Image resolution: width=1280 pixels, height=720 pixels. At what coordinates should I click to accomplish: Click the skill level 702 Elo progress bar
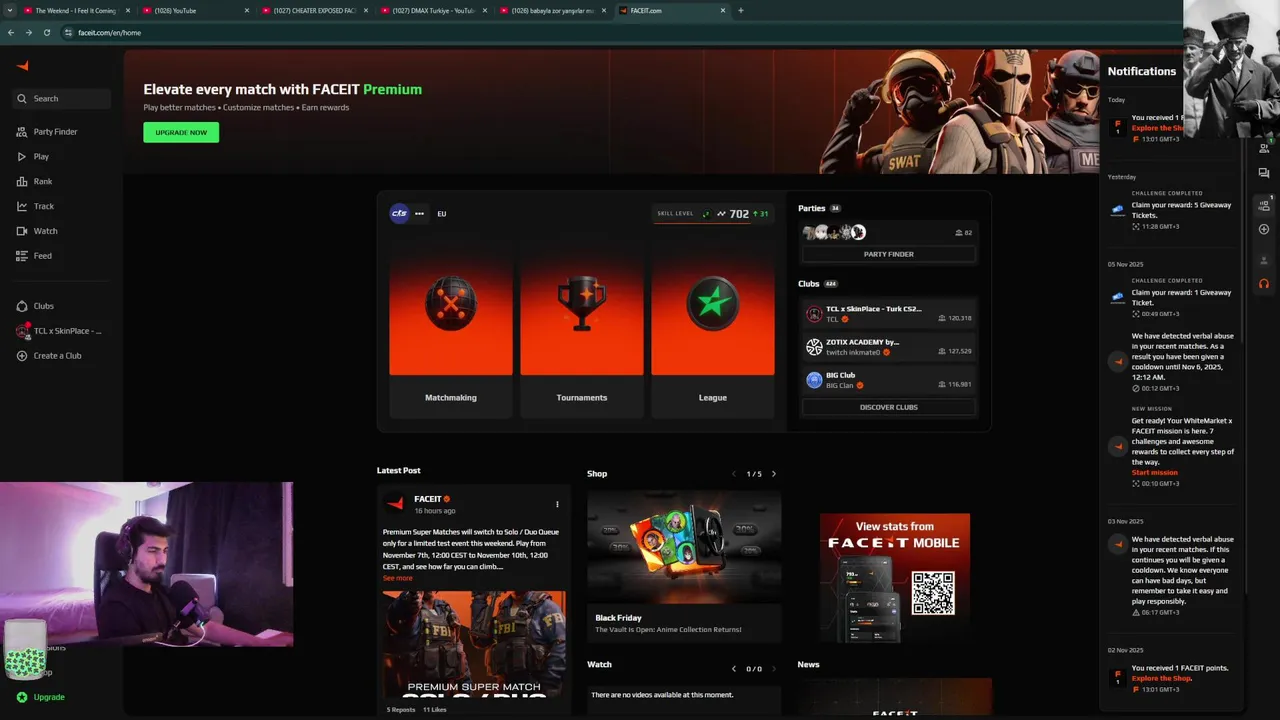coord(712,215)
